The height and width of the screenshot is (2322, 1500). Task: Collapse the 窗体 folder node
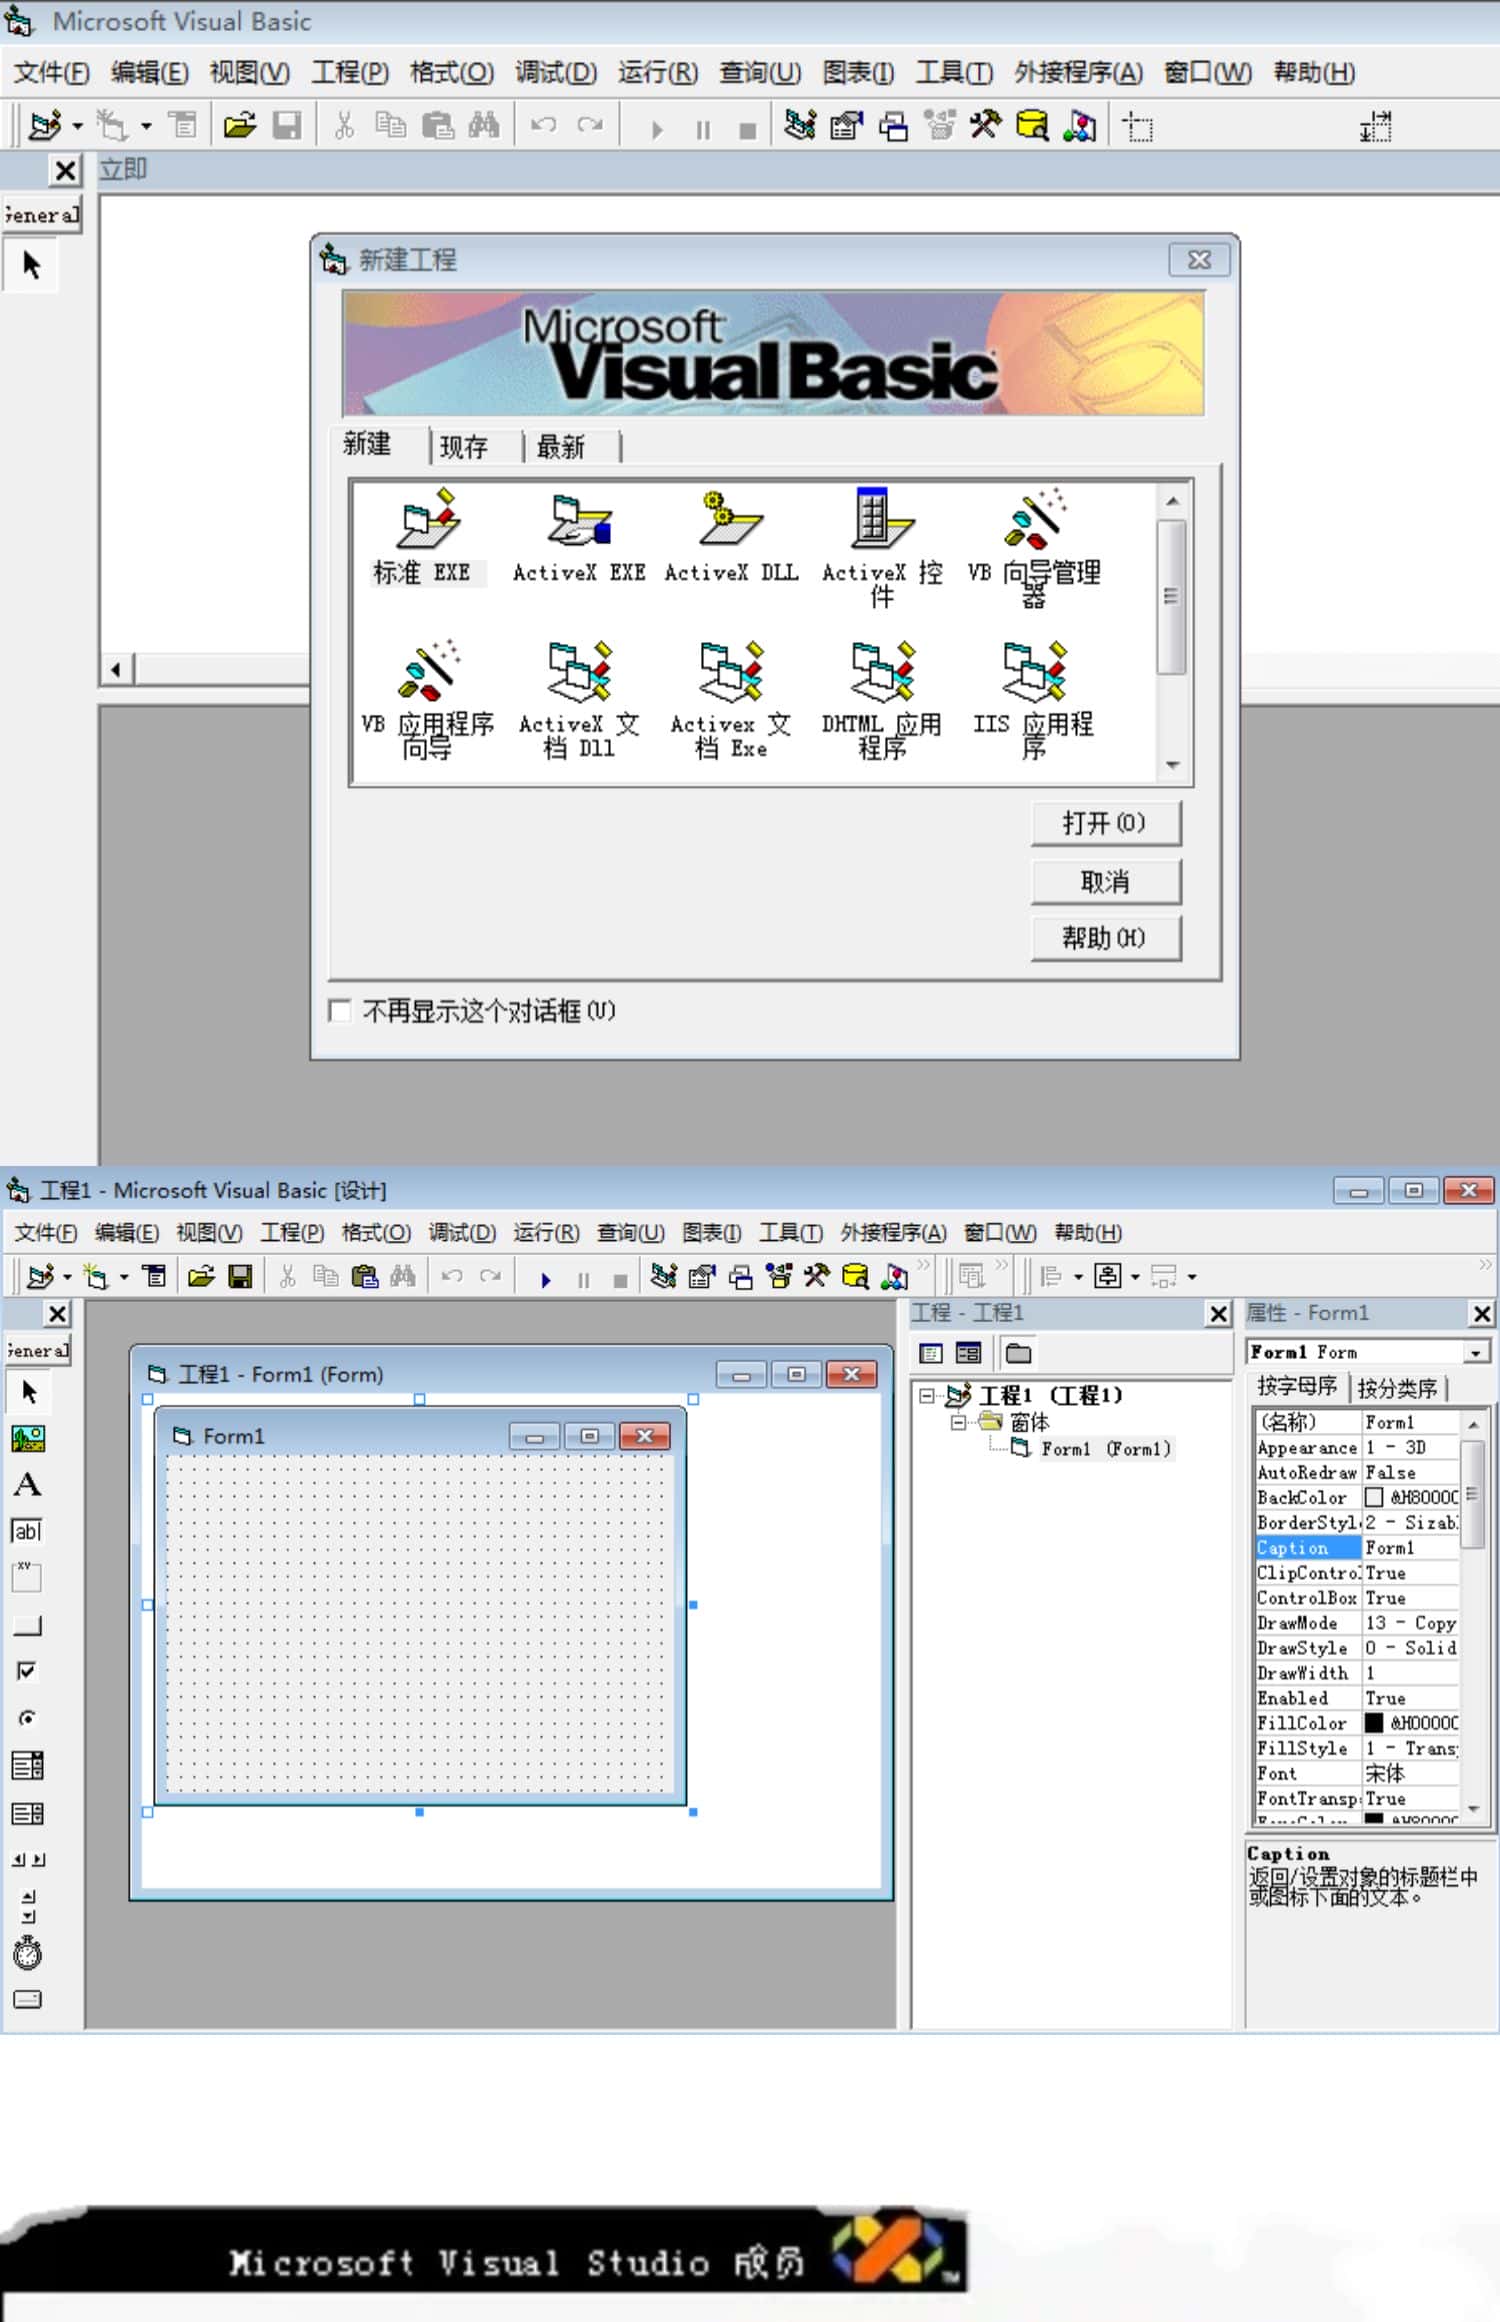[x=958, y=1422]
